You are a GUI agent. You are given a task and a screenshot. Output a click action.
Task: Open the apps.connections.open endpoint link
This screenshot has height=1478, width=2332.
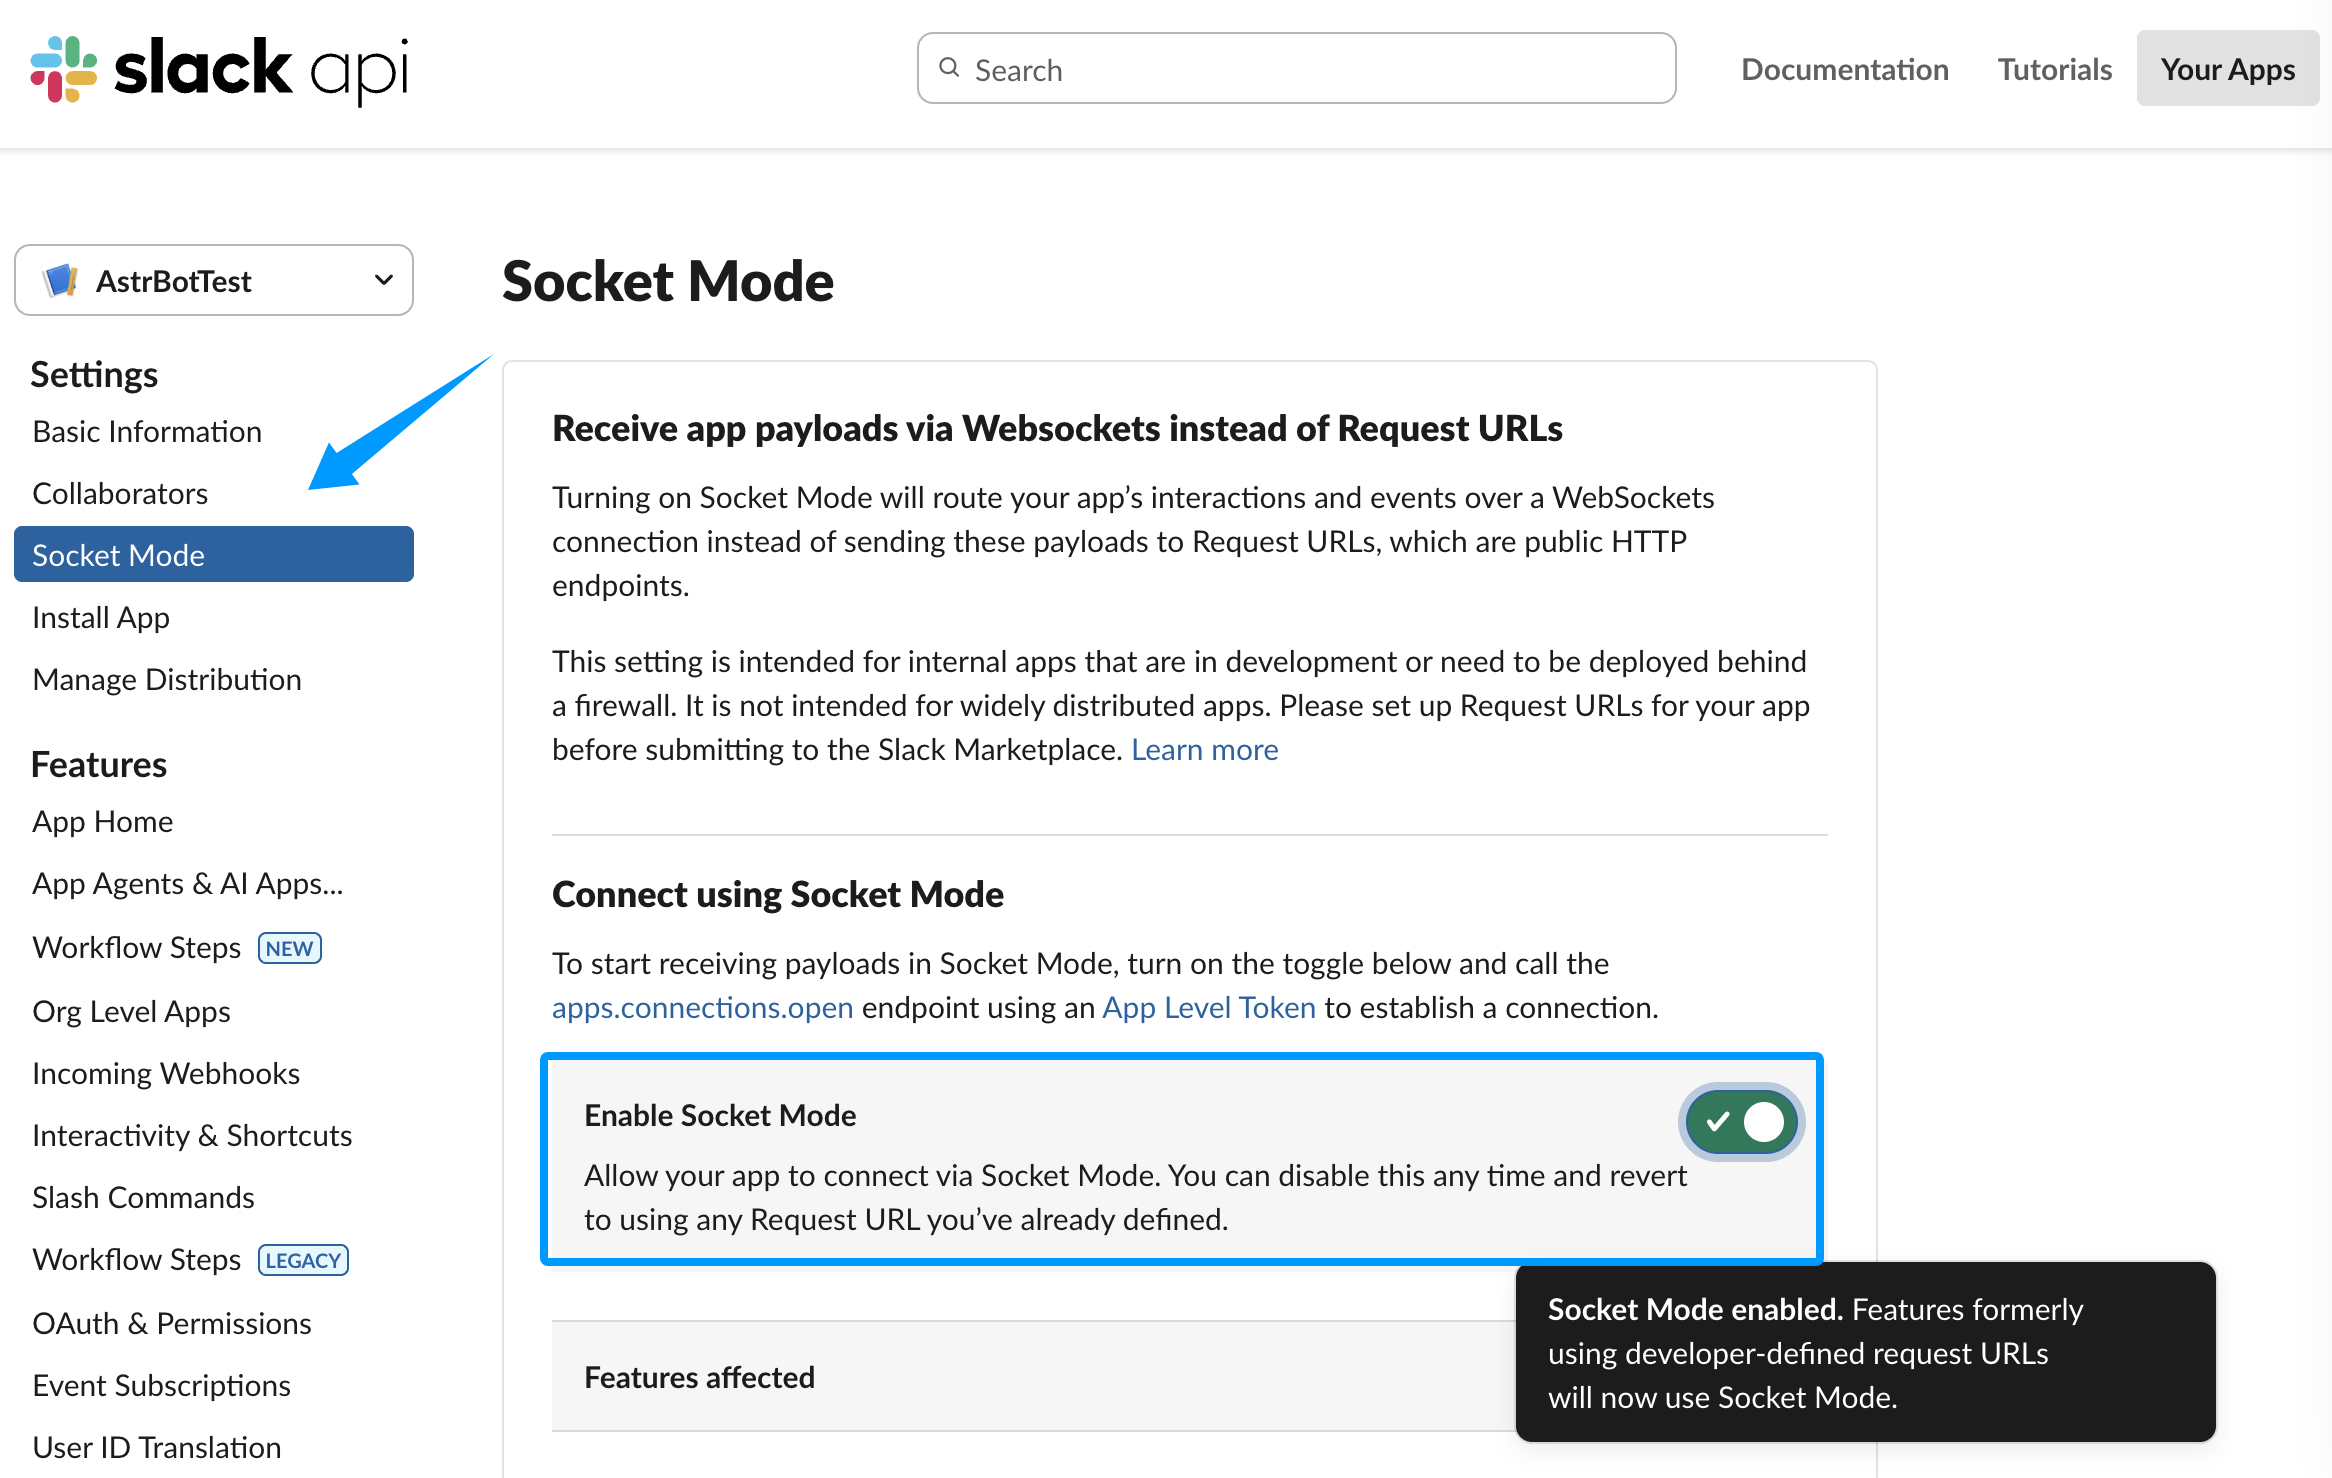[x=702, y=1008]
